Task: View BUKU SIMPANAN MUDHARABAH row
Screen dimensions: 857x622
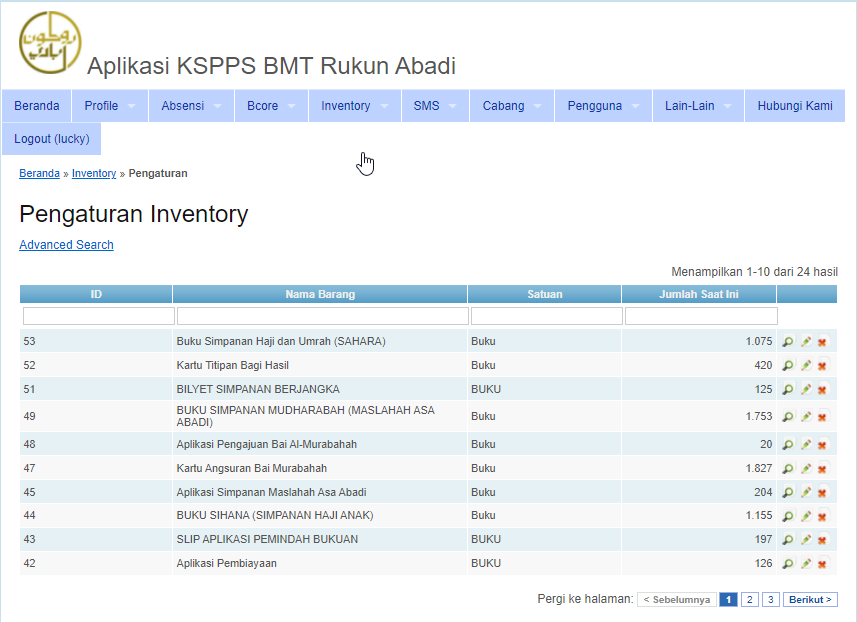Action: point(788,416)
